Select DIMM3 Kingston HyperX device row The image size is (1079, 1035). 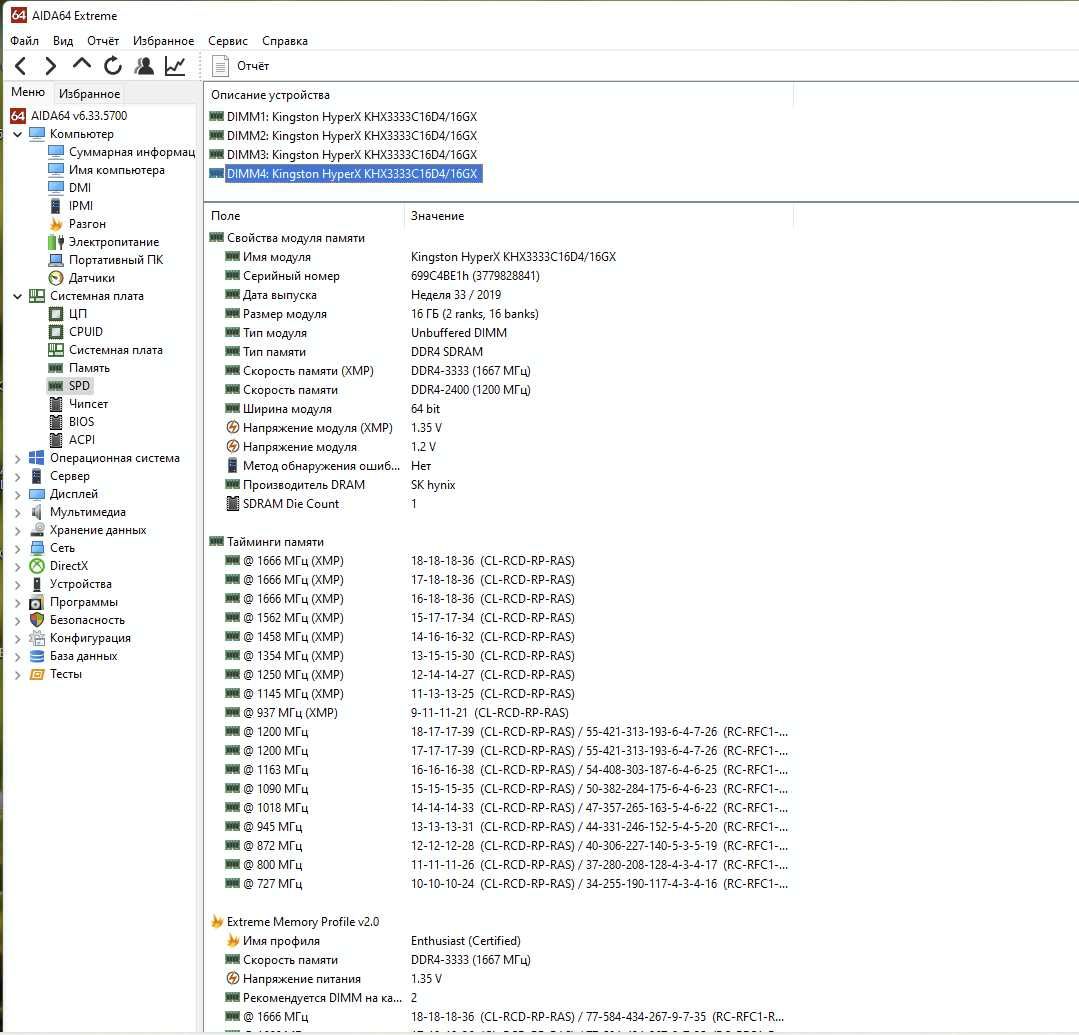coord(343,155)
